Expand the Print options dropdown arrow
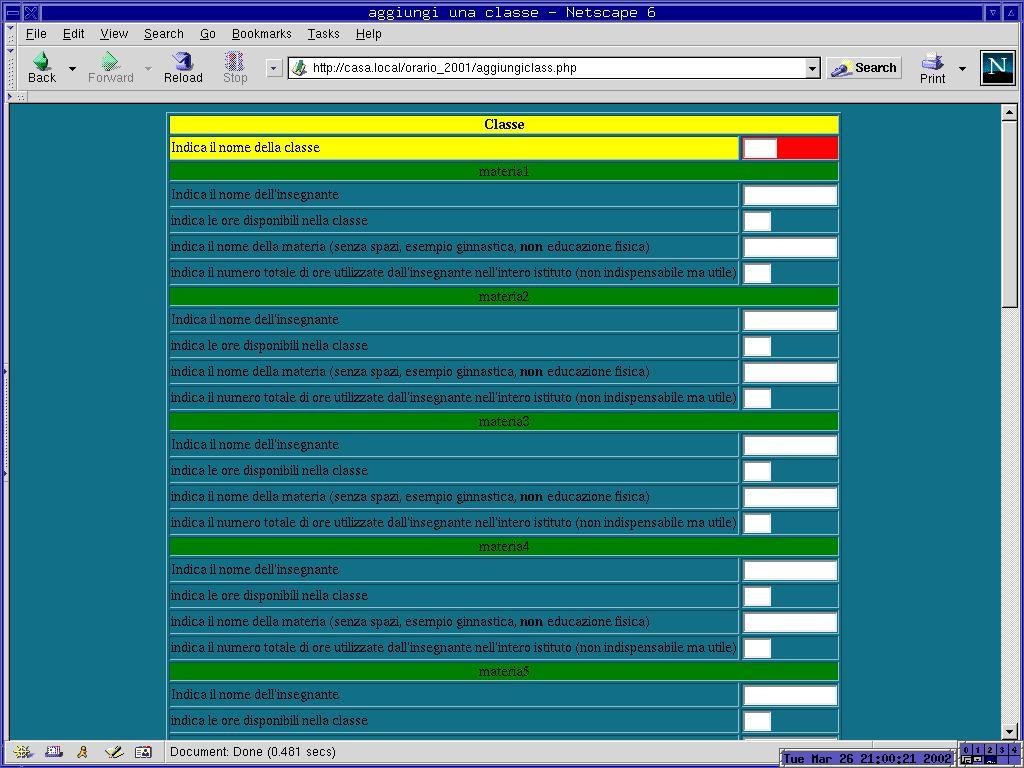Image resolution: width=1024 pixels, height=768 pixels. (962, 69)
